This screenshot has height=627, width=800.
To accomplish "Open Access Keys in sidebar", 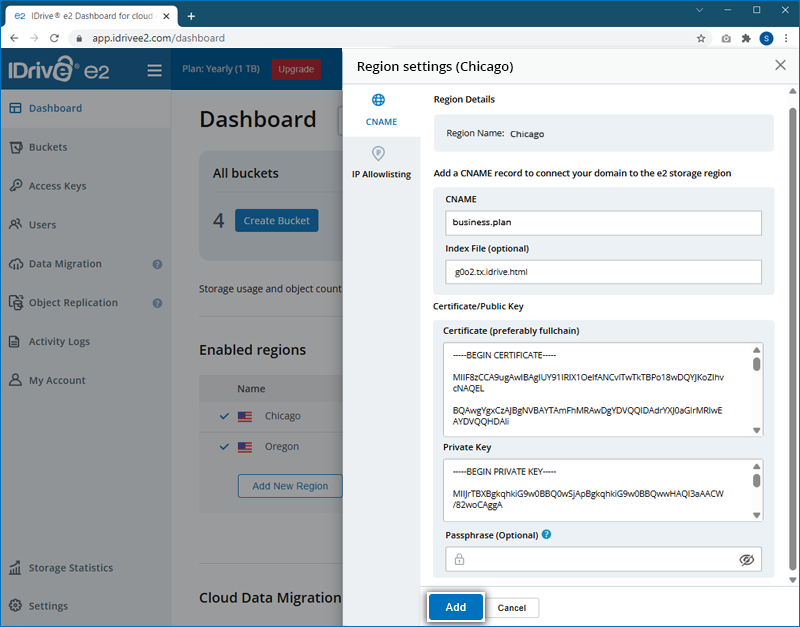I will 57,186.
